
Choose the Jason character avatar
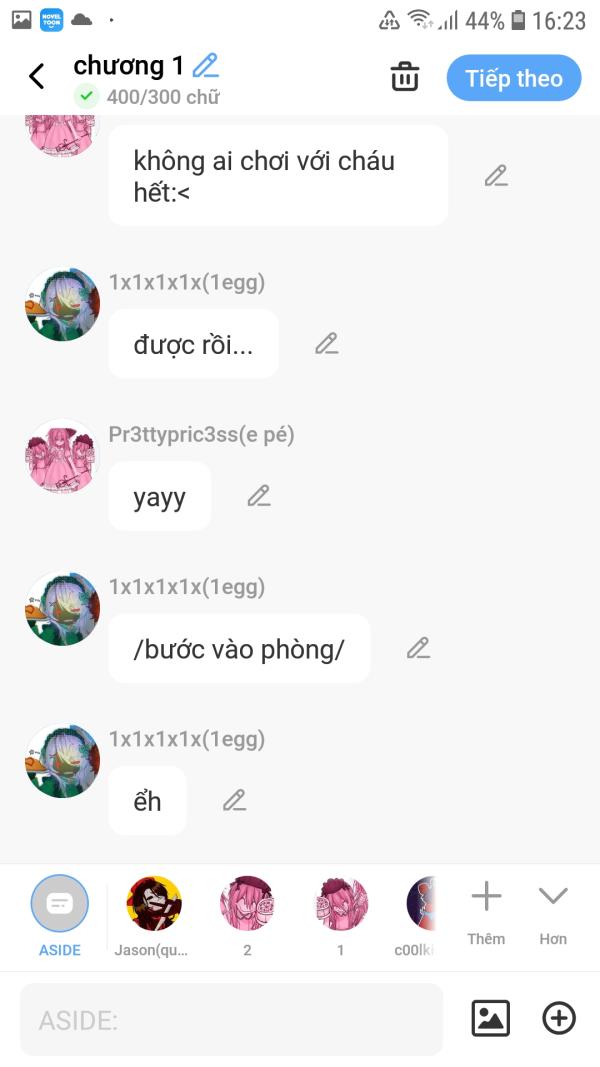click(x=154, y=915)
